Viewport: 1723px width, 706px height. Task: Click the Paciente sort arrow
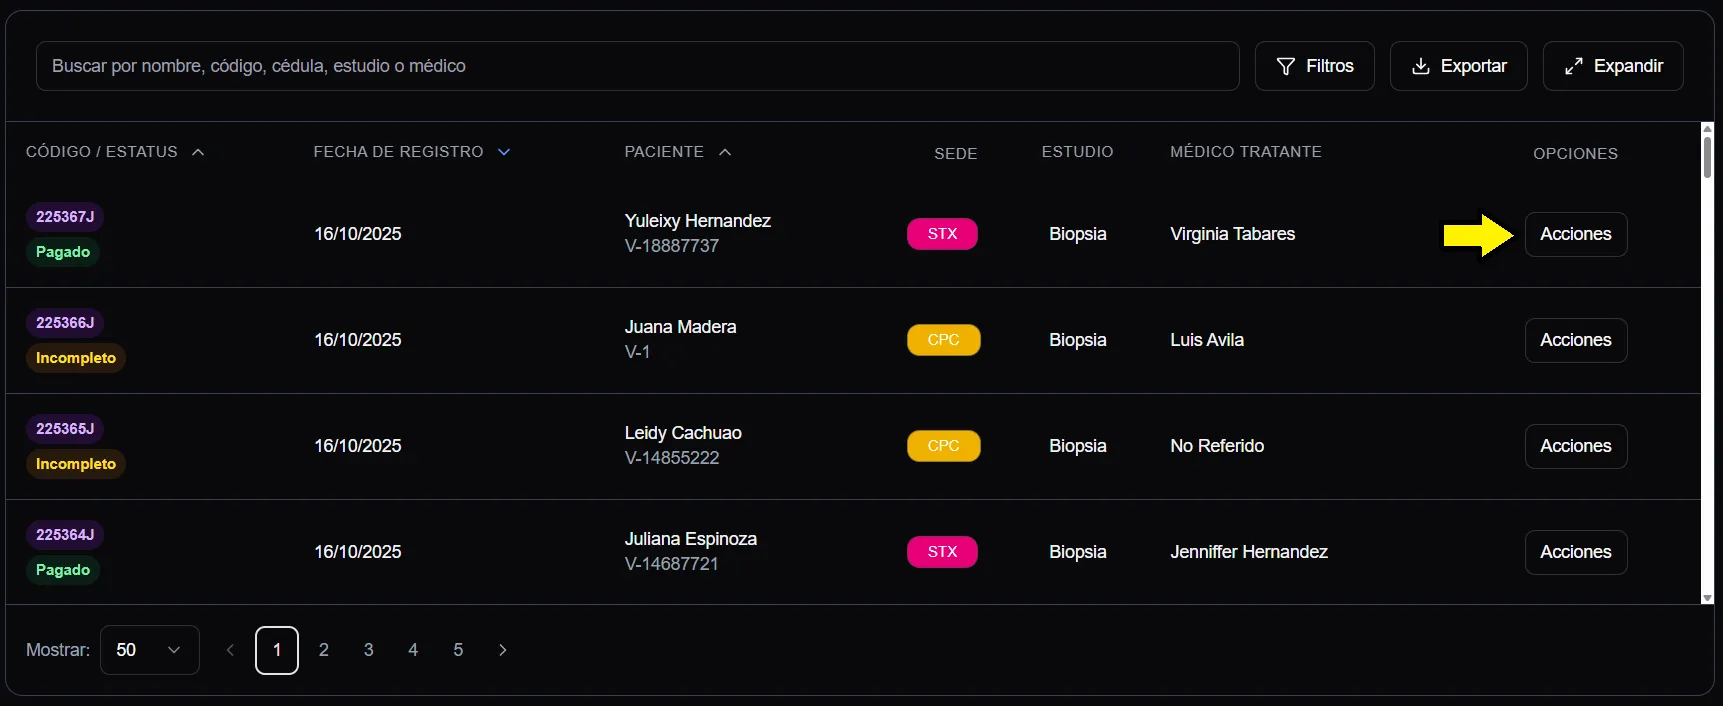tap(725, 152)
